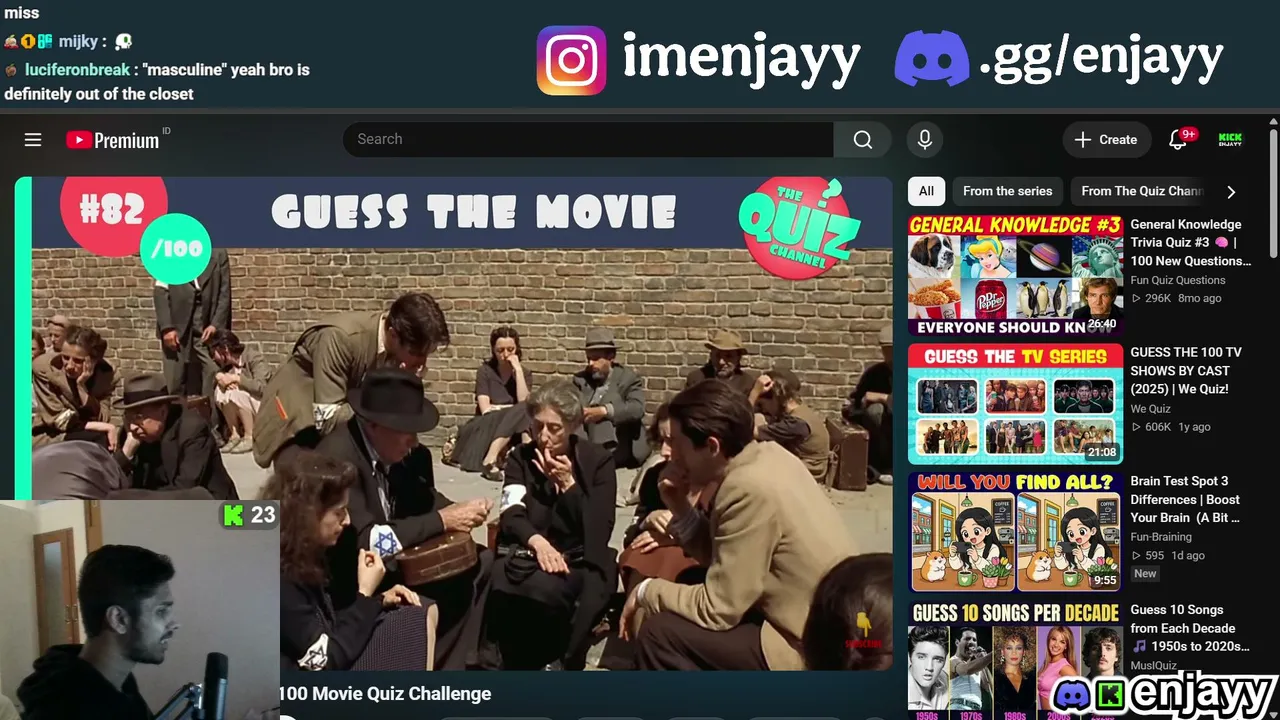Open the notifications bell
Image resolution: width=1280 pixels, height=720 pixels.
pos(1179,139)
